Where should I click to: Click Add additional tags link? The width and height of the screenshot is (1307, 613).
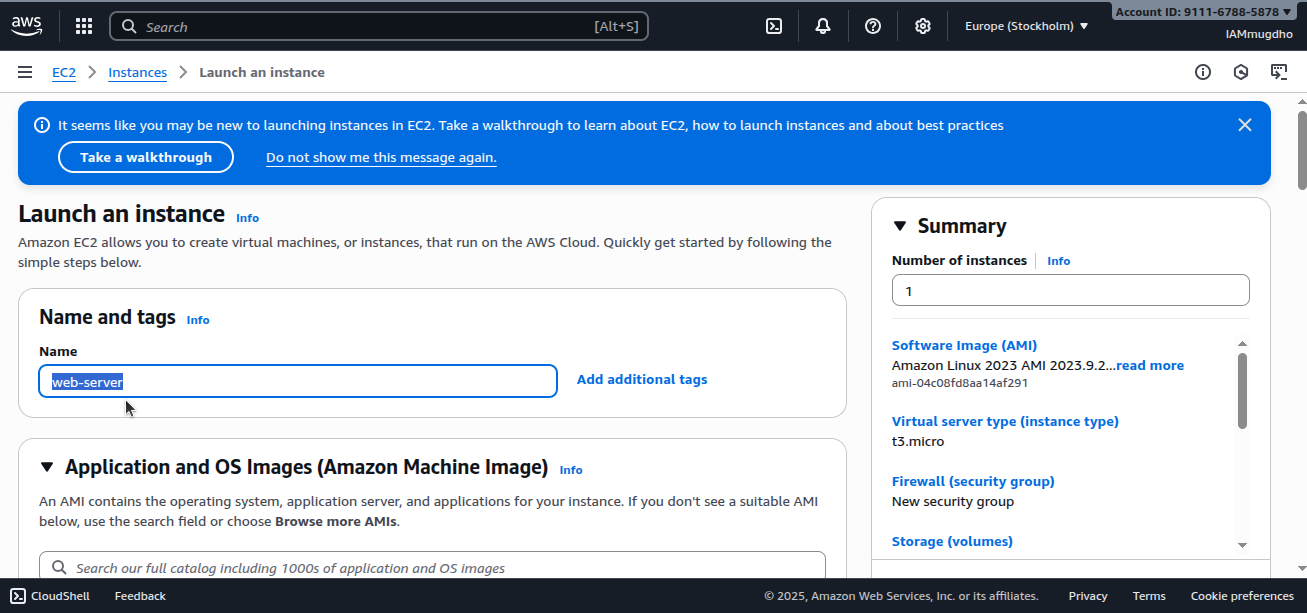tap(642, 380)
